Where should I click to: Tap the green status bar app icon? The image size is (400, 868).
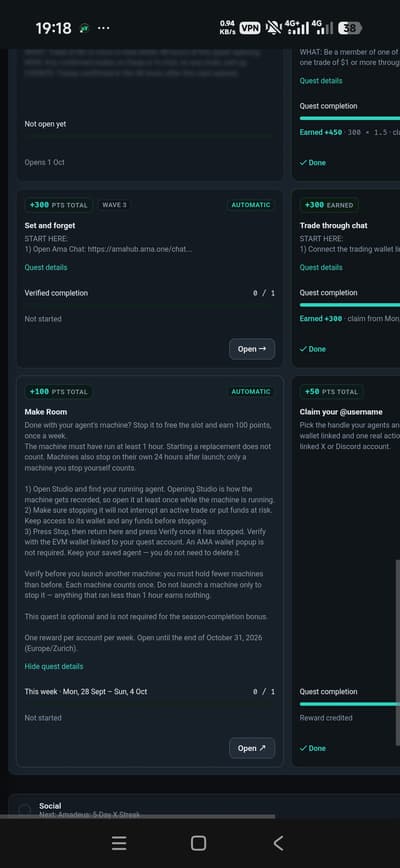click(84, 28)
